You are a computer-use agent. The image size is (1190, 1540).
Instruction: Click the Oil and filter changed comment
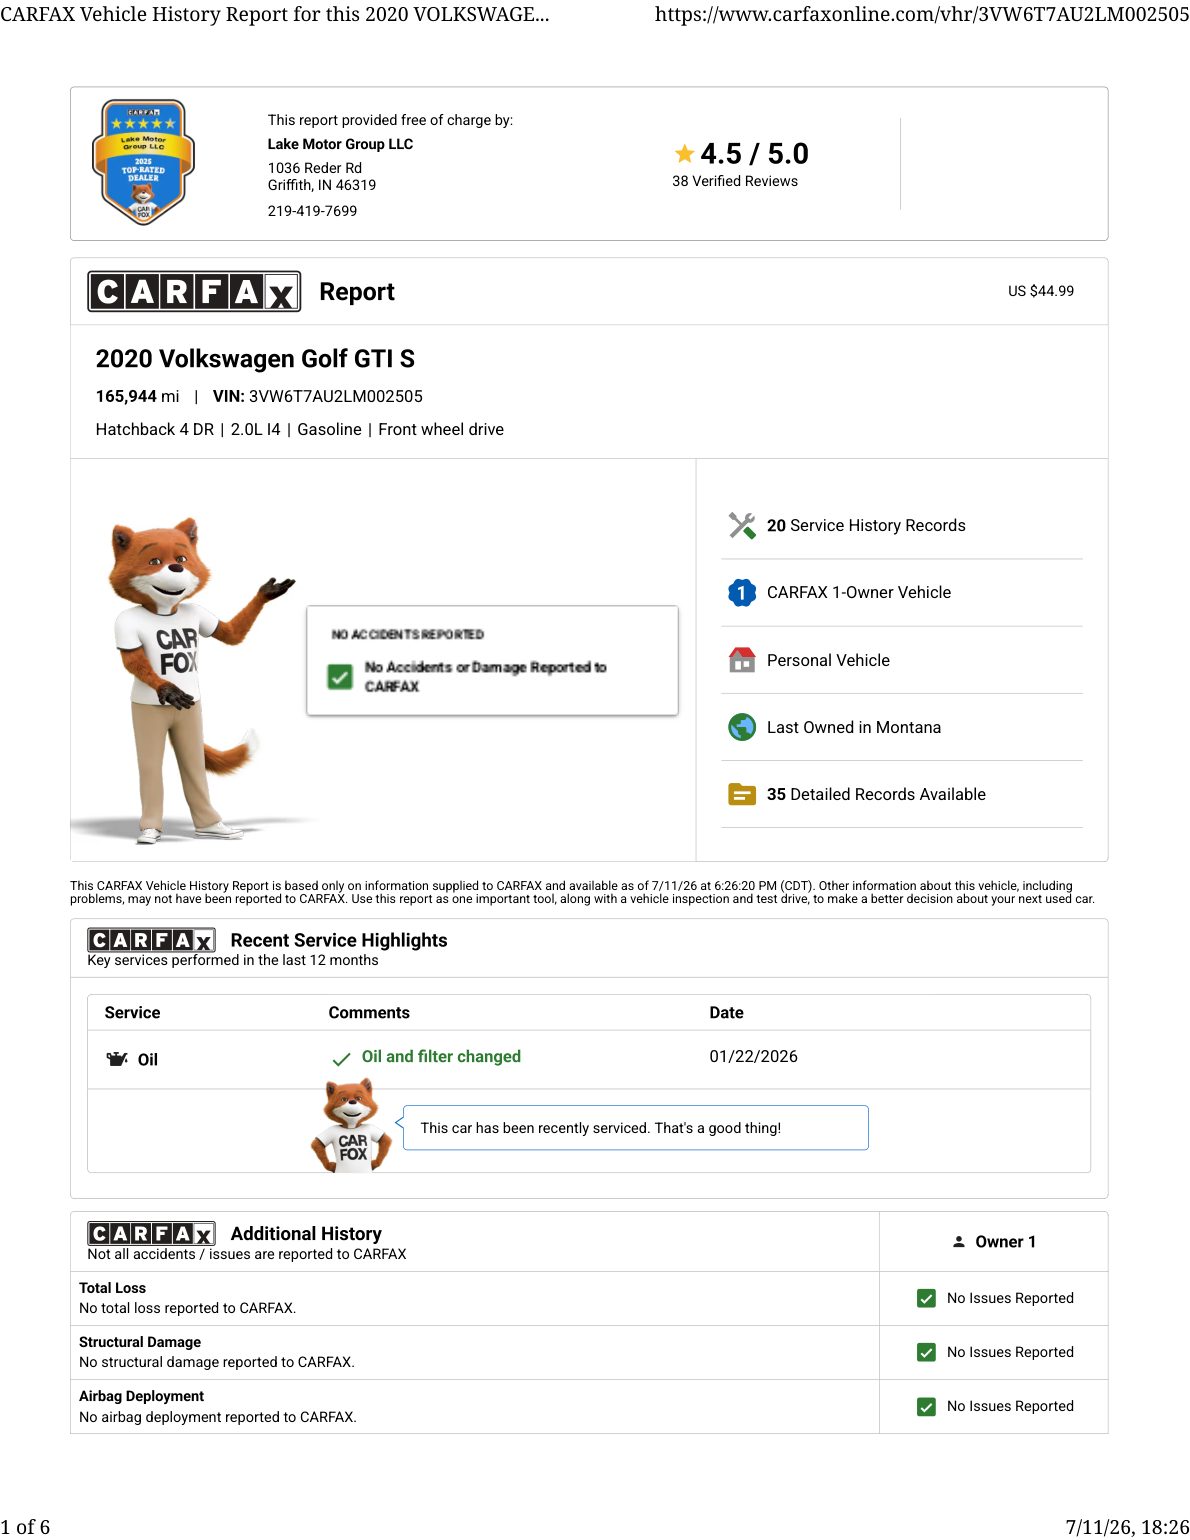[x=441, y=1056]
